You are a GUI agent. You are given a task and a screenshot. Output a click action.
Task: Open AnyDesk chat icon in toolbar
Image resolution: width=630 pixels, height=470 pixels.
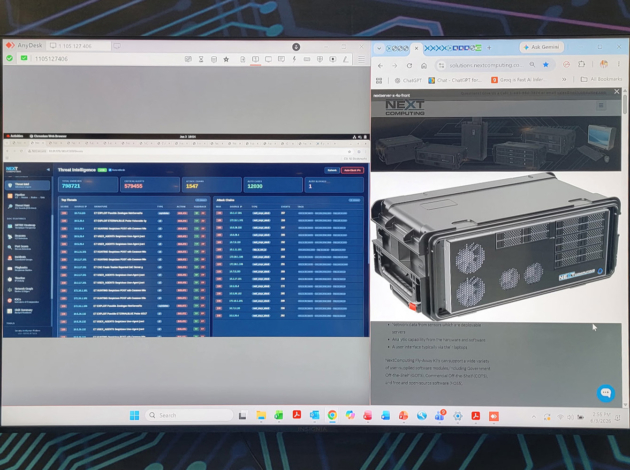281,59
